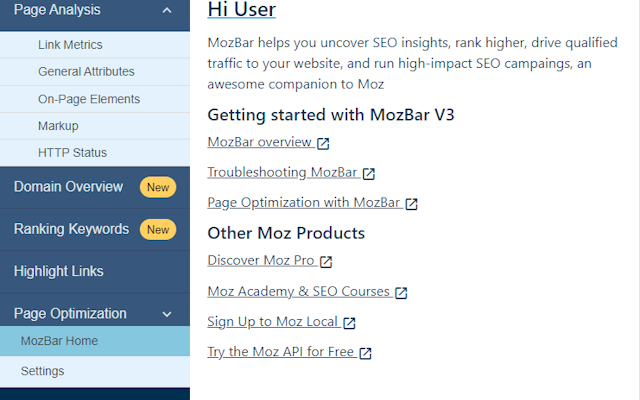Expand the Page Optimization chevron
640x400 pixels.
pyautogui.click(x=167, y=314)
